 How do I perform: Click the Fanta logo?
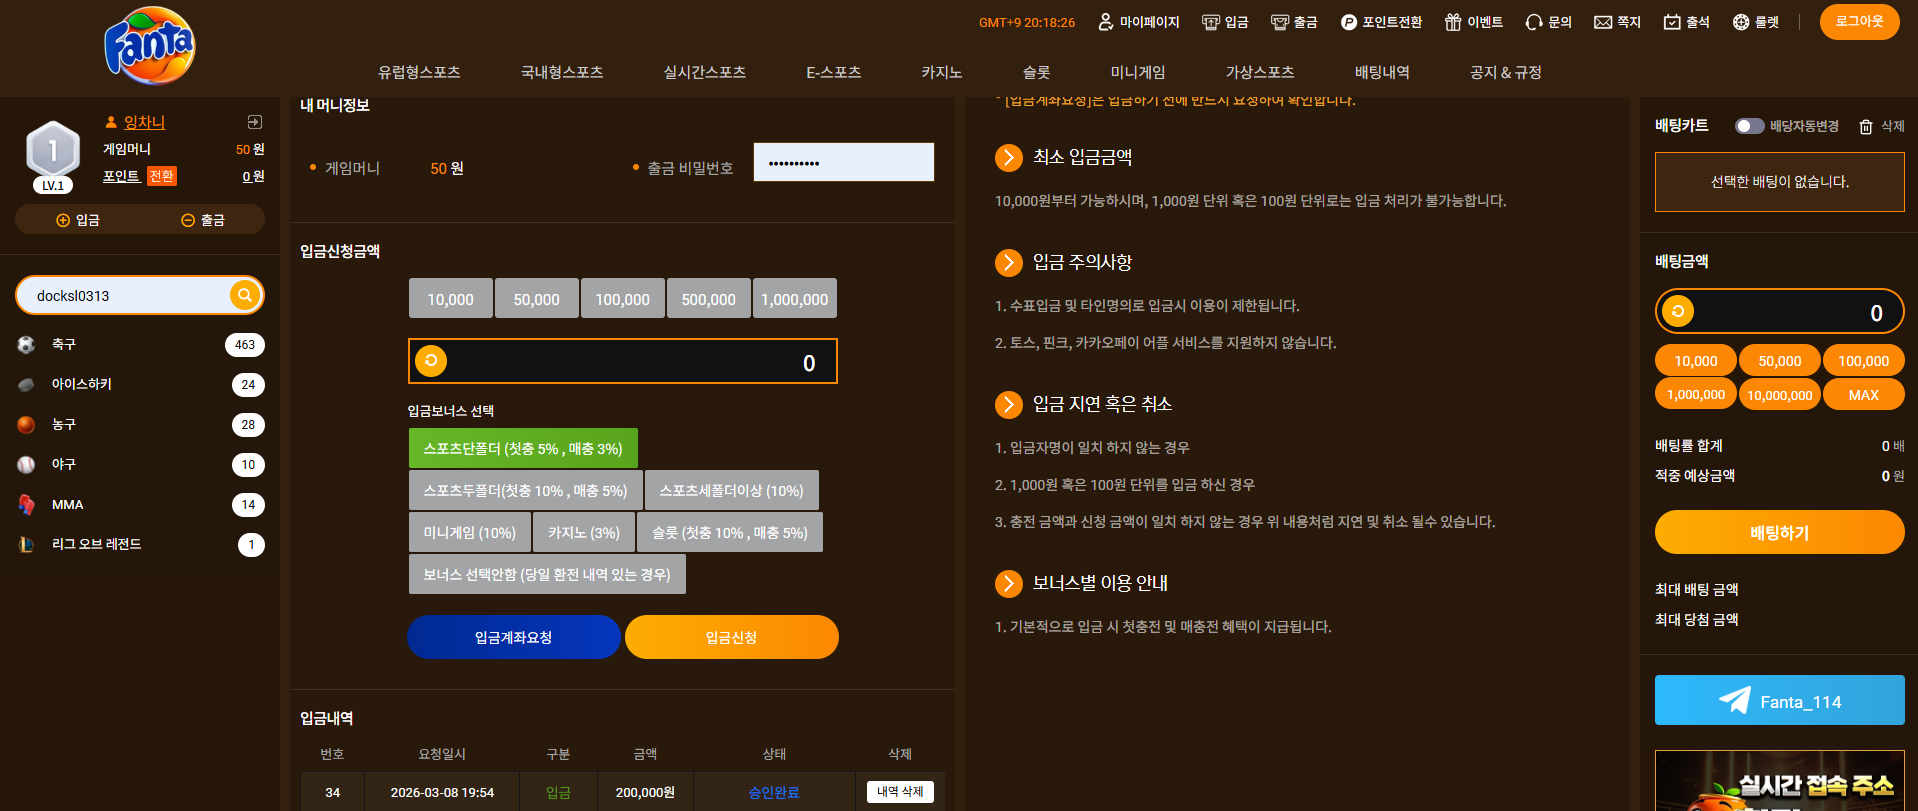click(150, 46)
